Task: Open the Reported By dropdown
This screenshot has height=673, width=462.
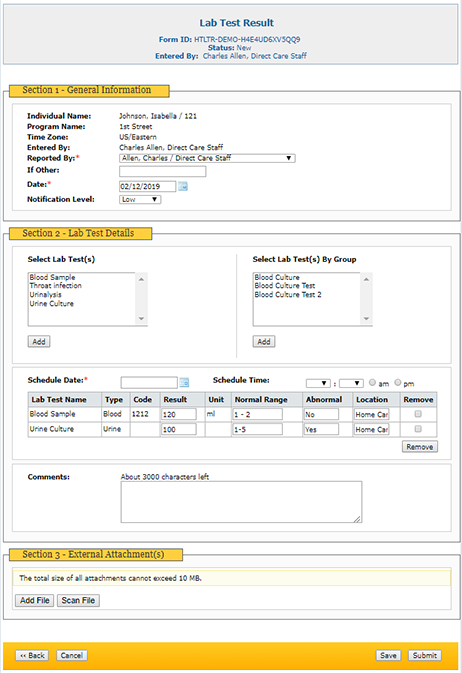Action: coord(207,158)
